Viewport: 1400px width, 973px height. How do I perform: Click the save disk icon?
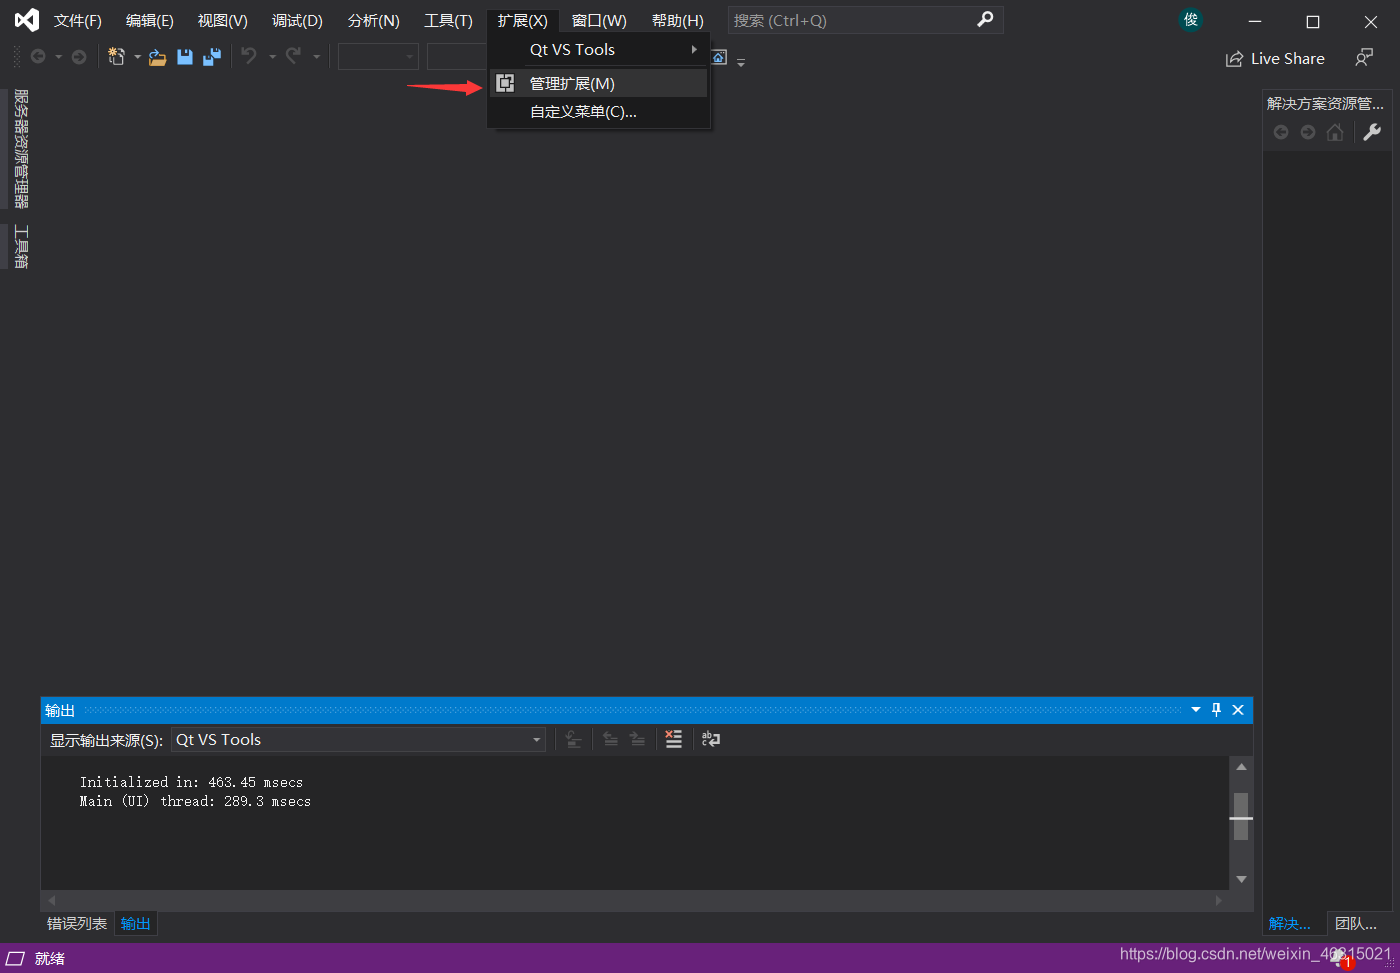[x=185, y=57]
